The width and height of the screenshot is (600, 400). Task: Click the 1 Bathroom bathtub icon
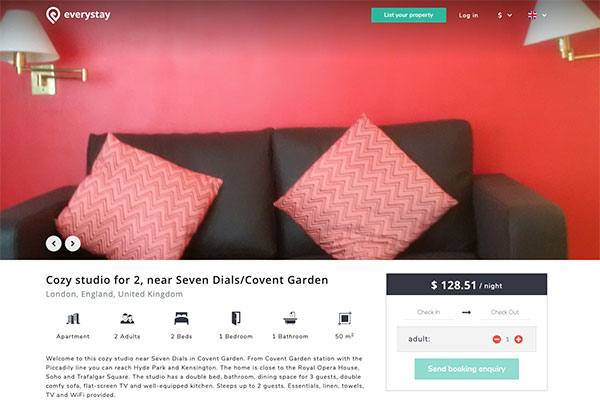(x=290, y=318)
